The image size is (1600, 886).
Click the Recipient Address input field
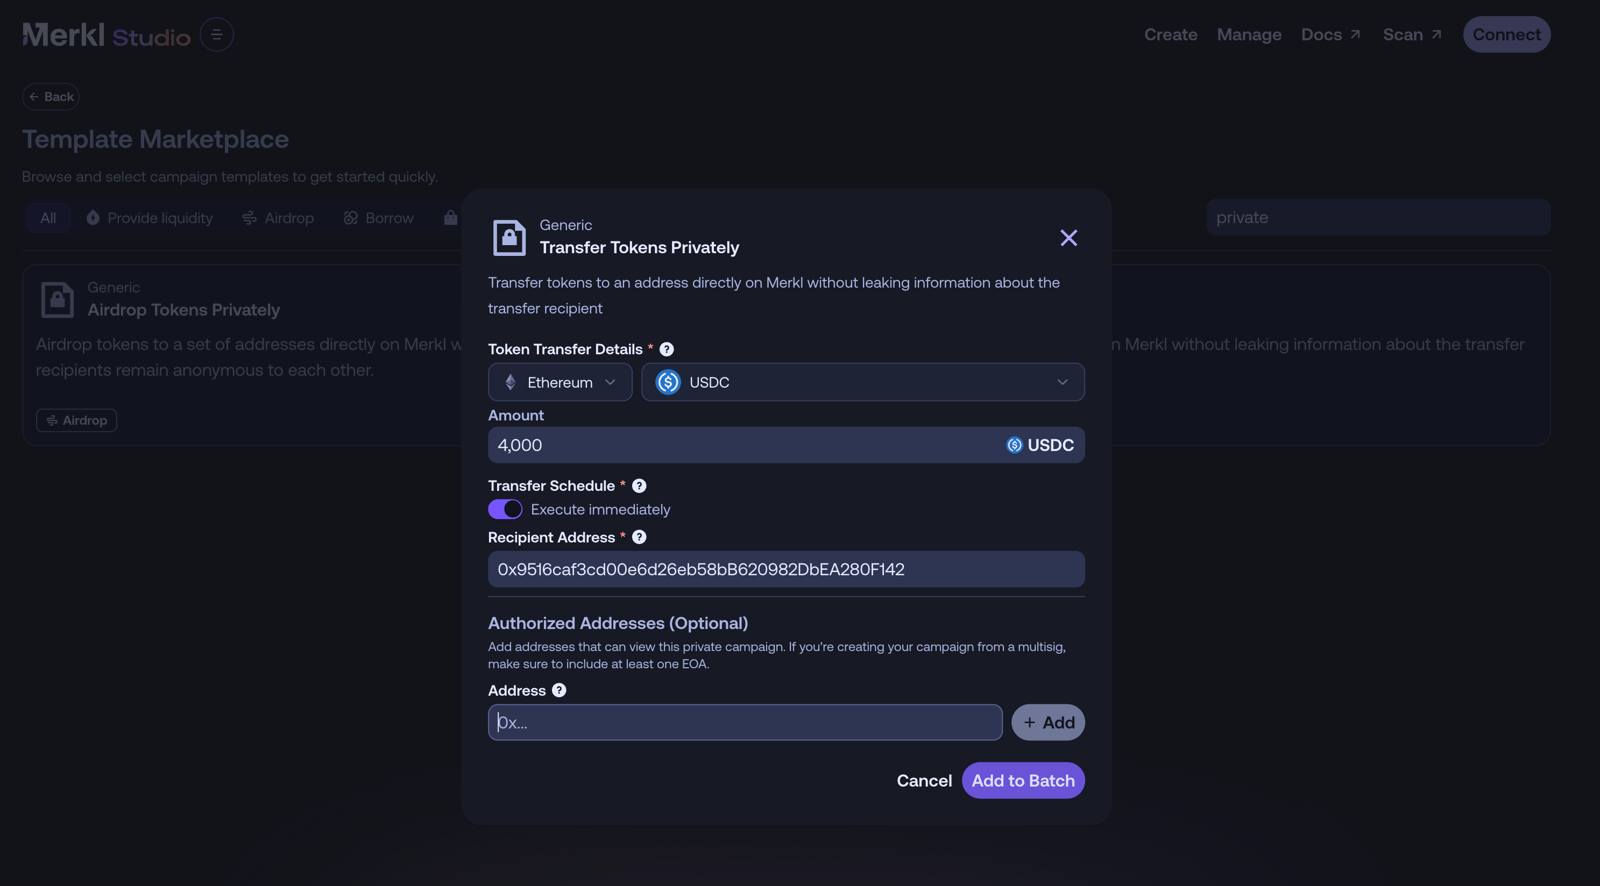tap(786, 569)
